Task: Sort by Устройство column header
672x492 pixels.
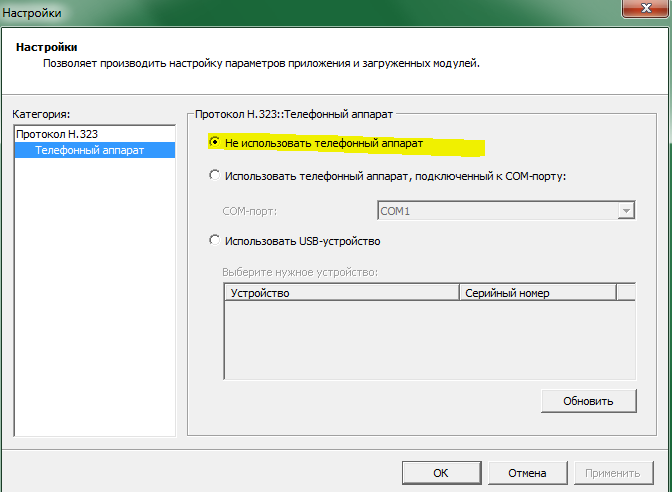Action: click(341, 293)
